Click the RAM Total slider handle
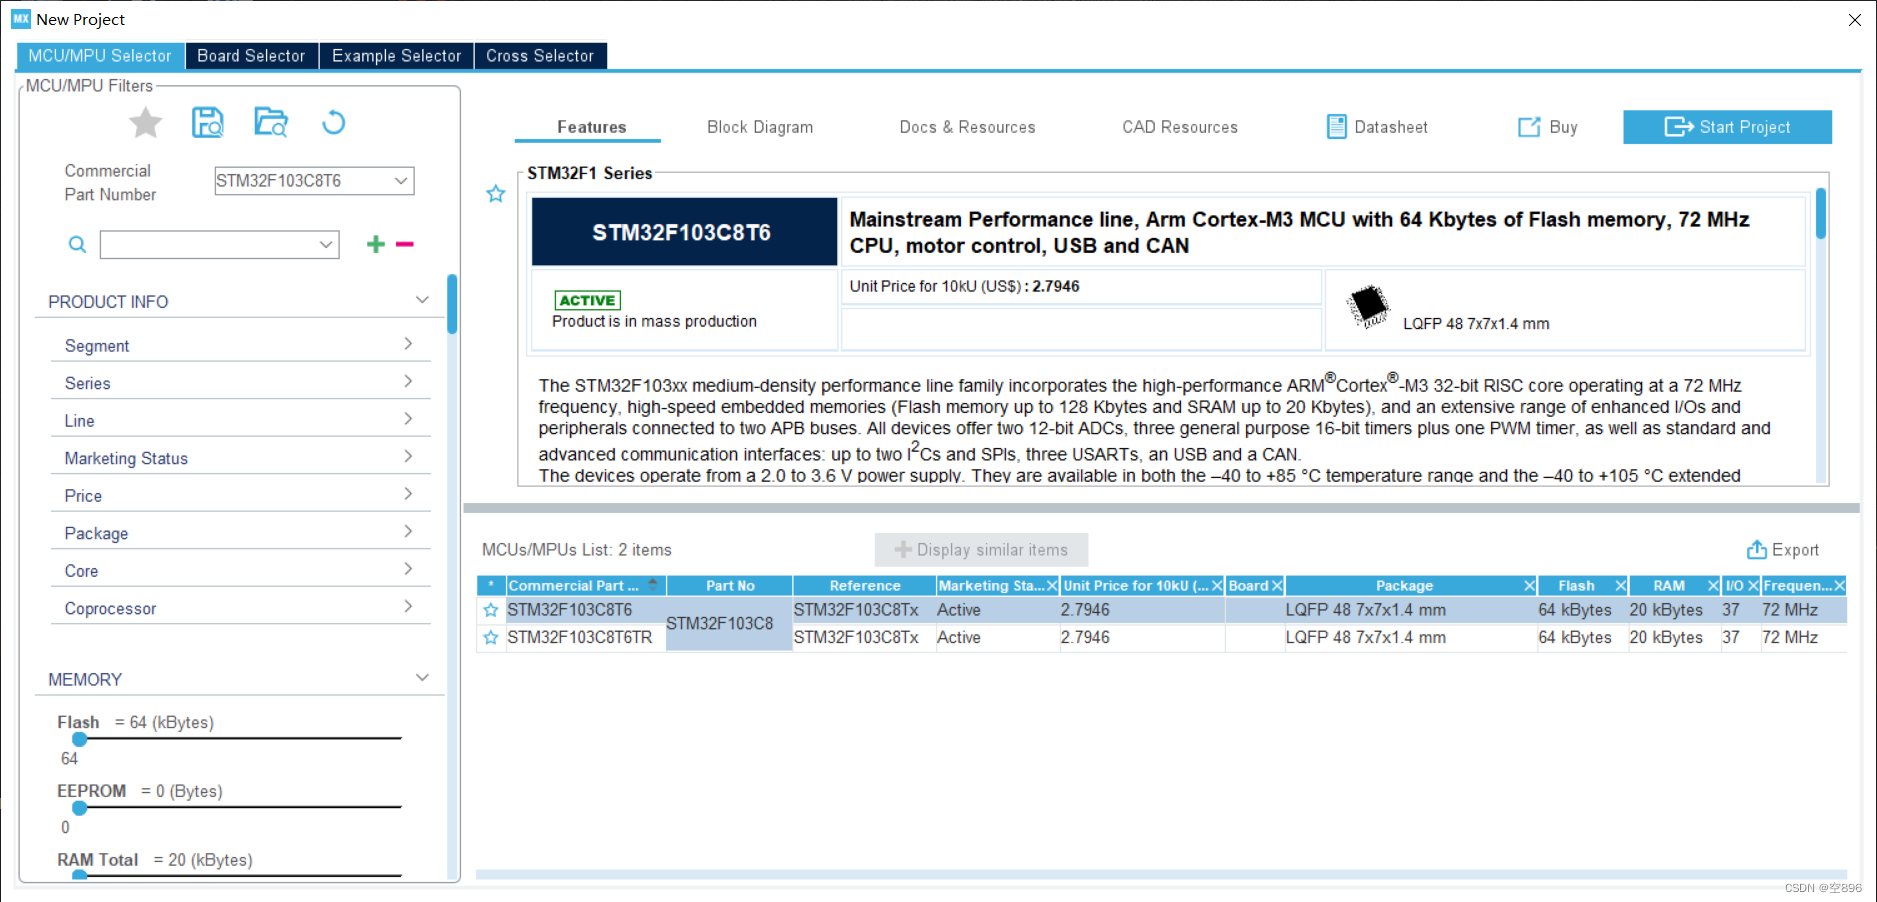 [x=80, y=875]
